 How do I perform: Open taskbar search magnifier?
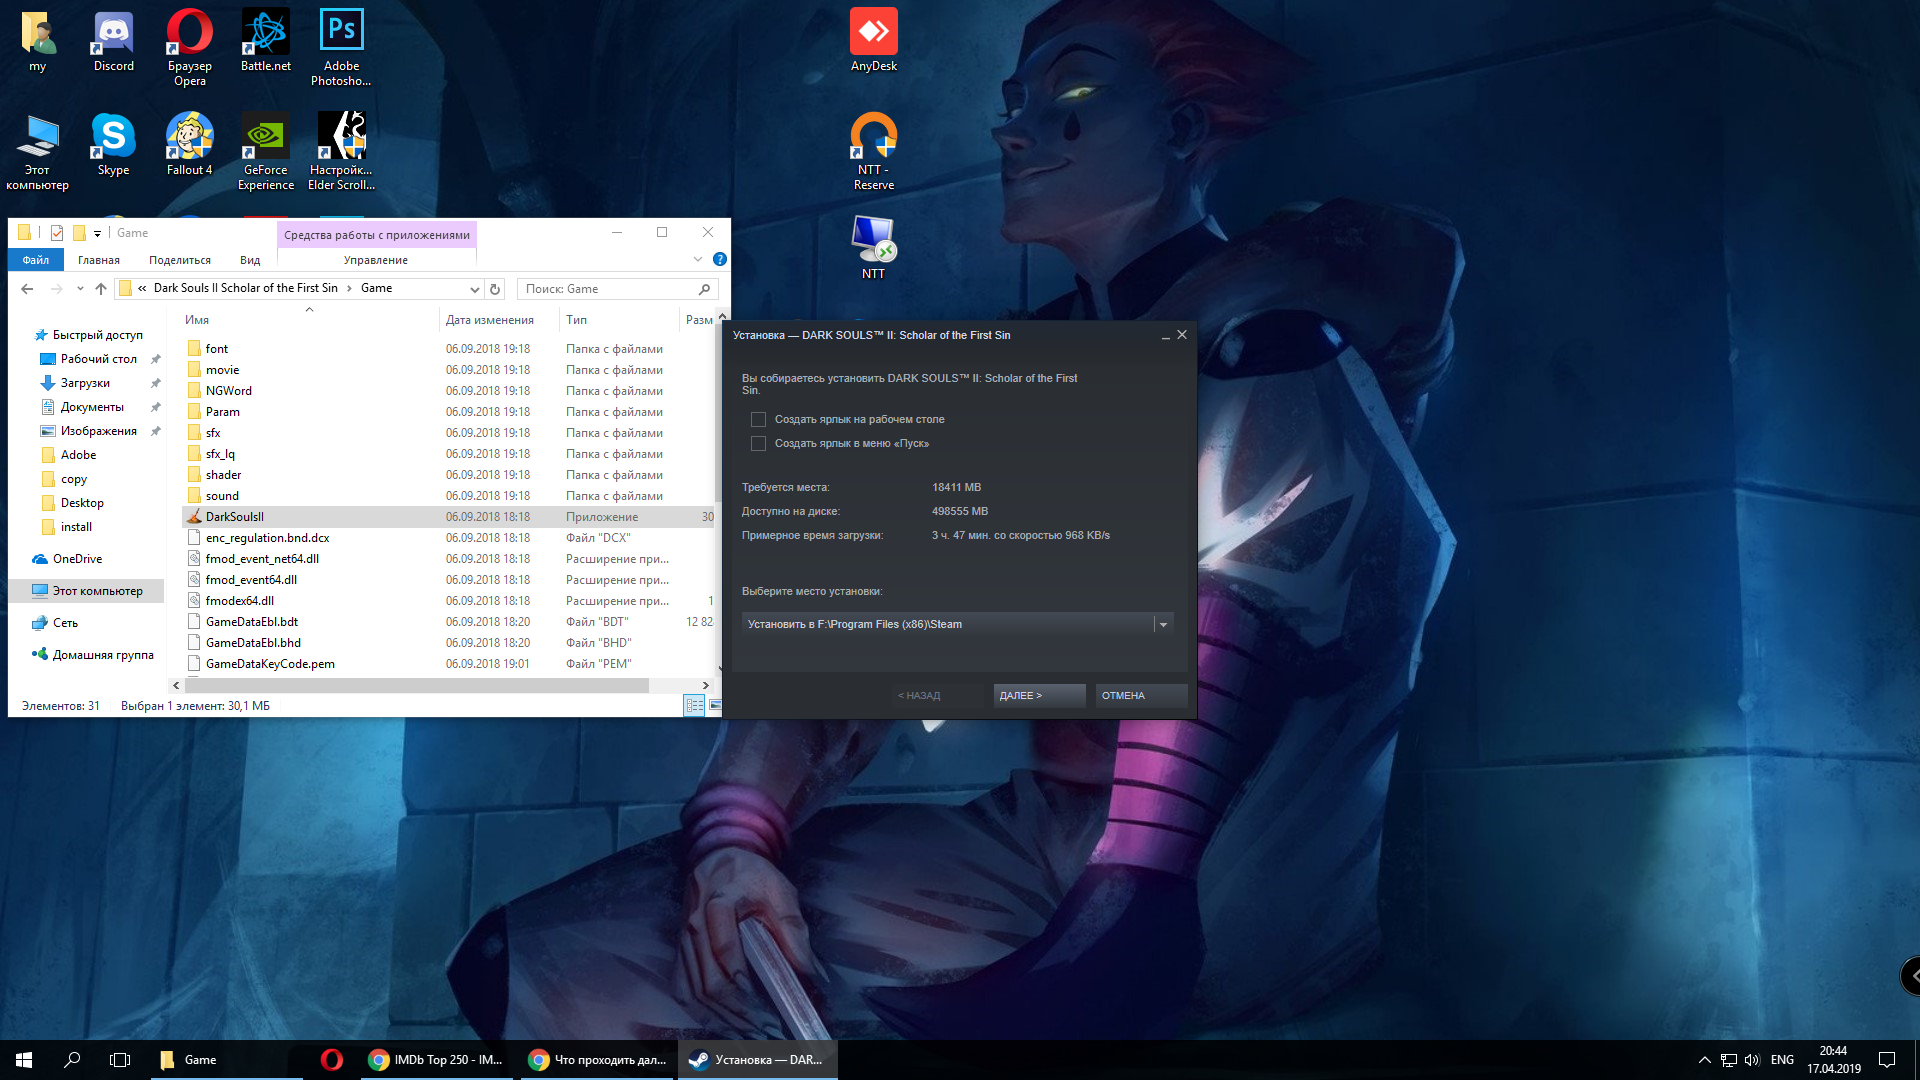[x=72, y=1060]
